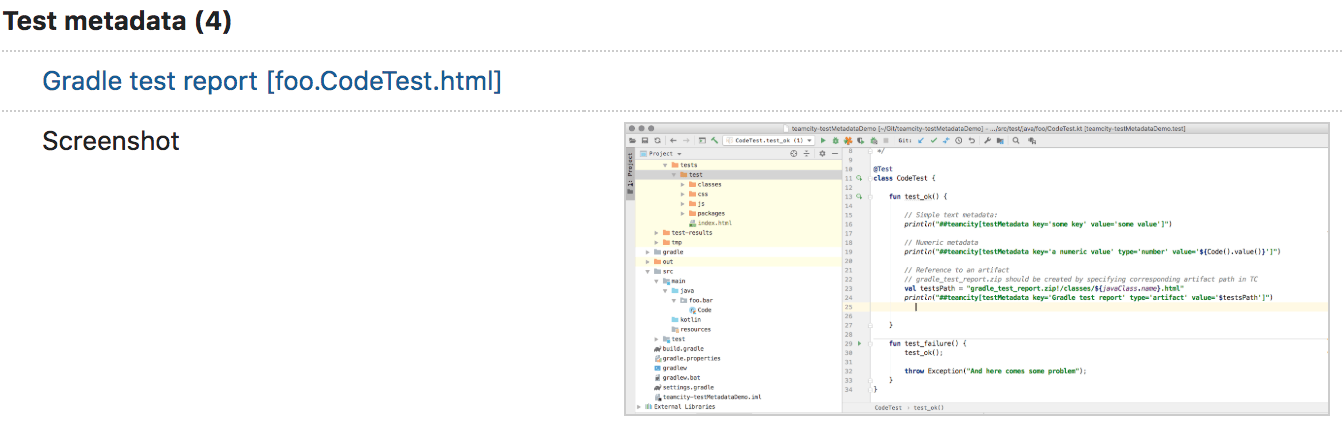The image size is (1343, 429).
Task: Expand the classes folder in the project tree
Action: 682,185
